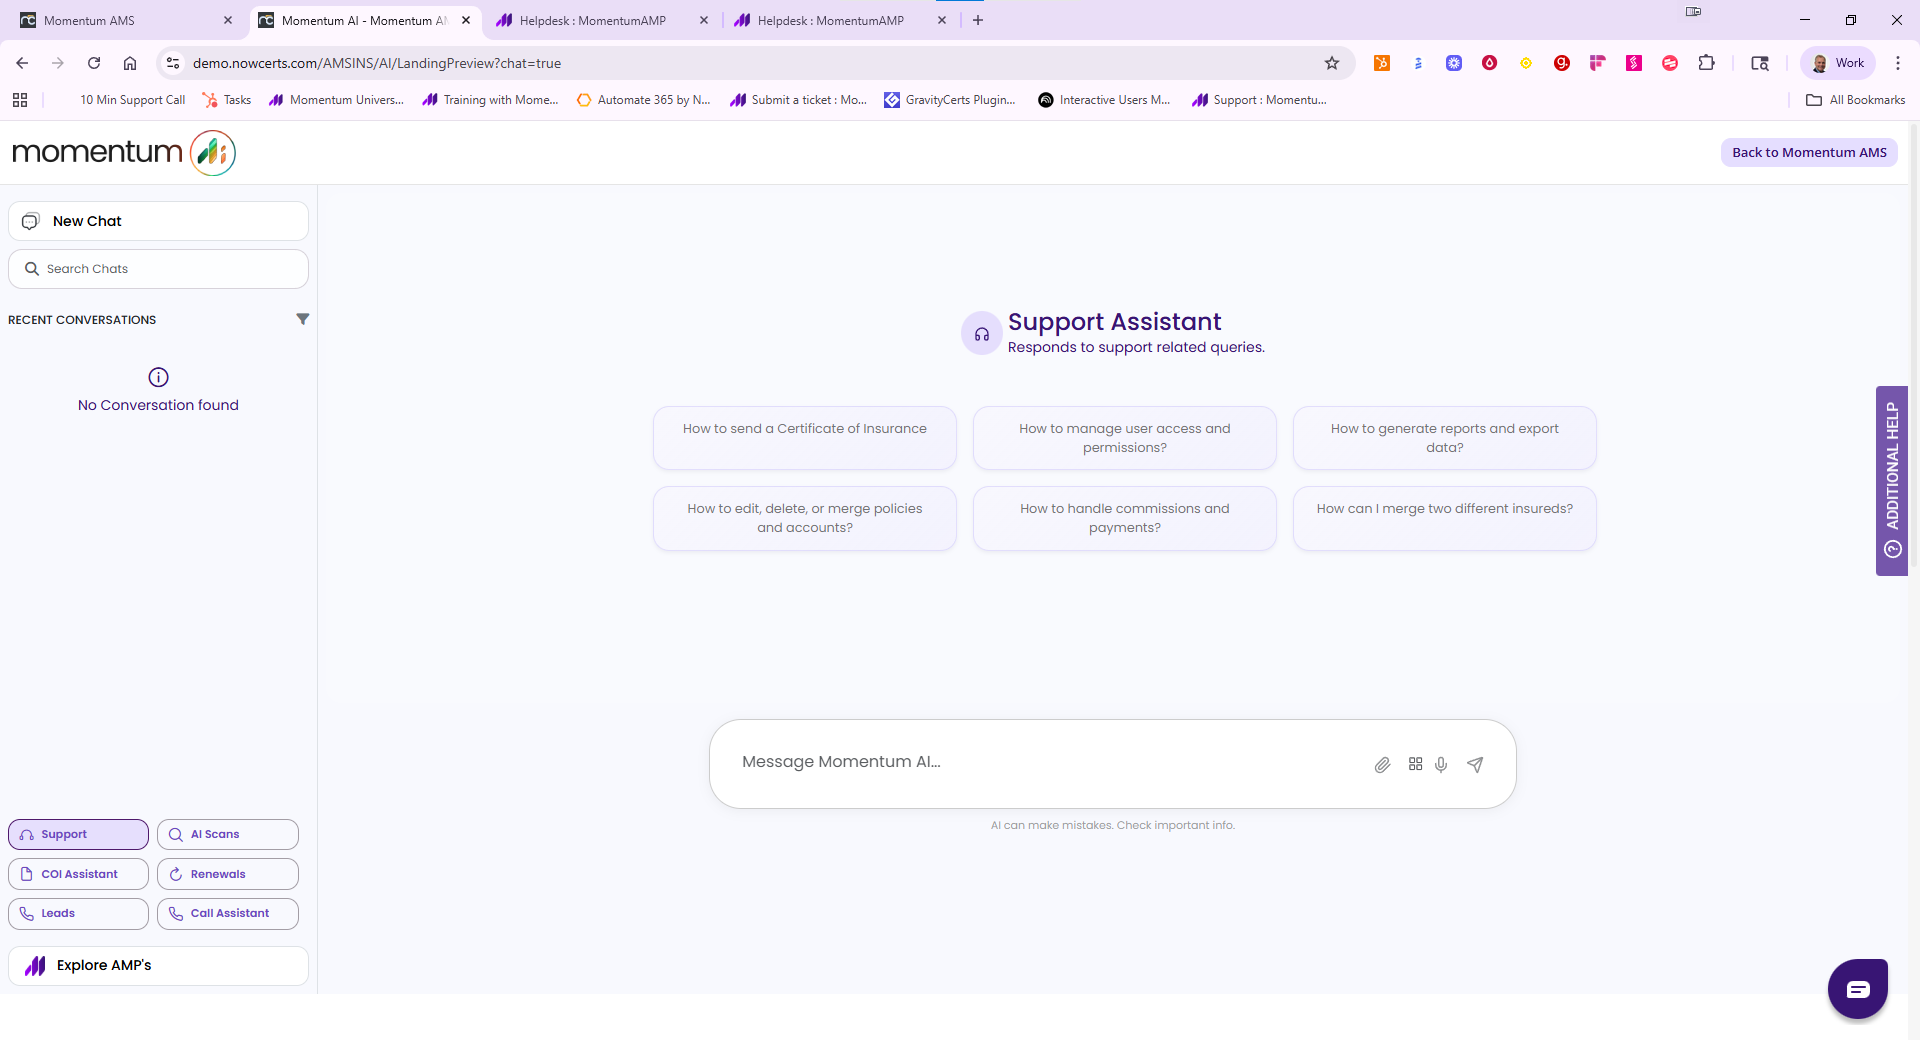Switch to the Momentum AMS tab
The height and width of the screenshot is (1040, 1920).
125,20
